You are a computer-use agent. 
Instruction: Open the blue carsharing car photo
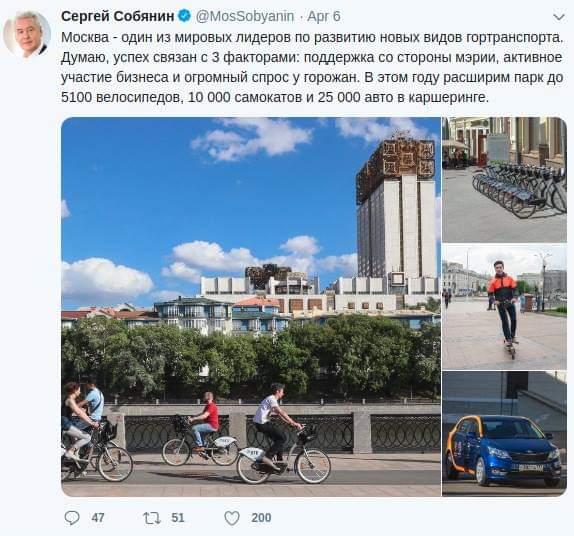(504, 434)
